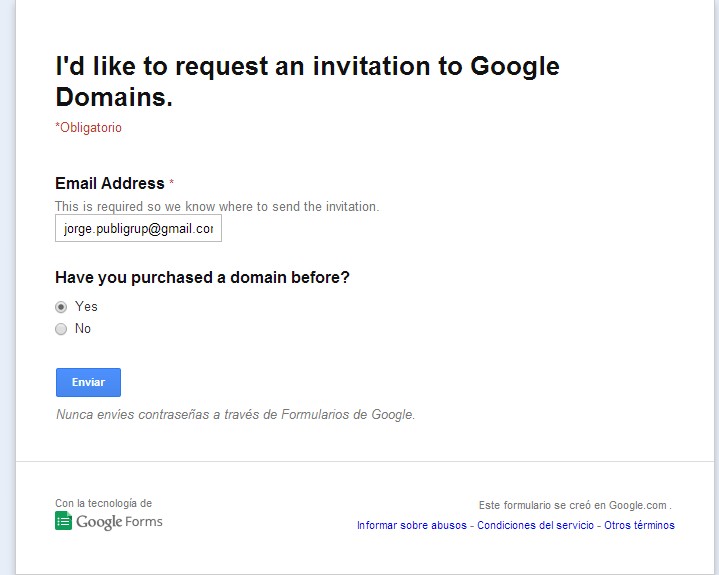Image resolution: width=719 pixels, height=575 pixels.
Task: Click the green Google Forms sheet icon
Action: [63, 521]
